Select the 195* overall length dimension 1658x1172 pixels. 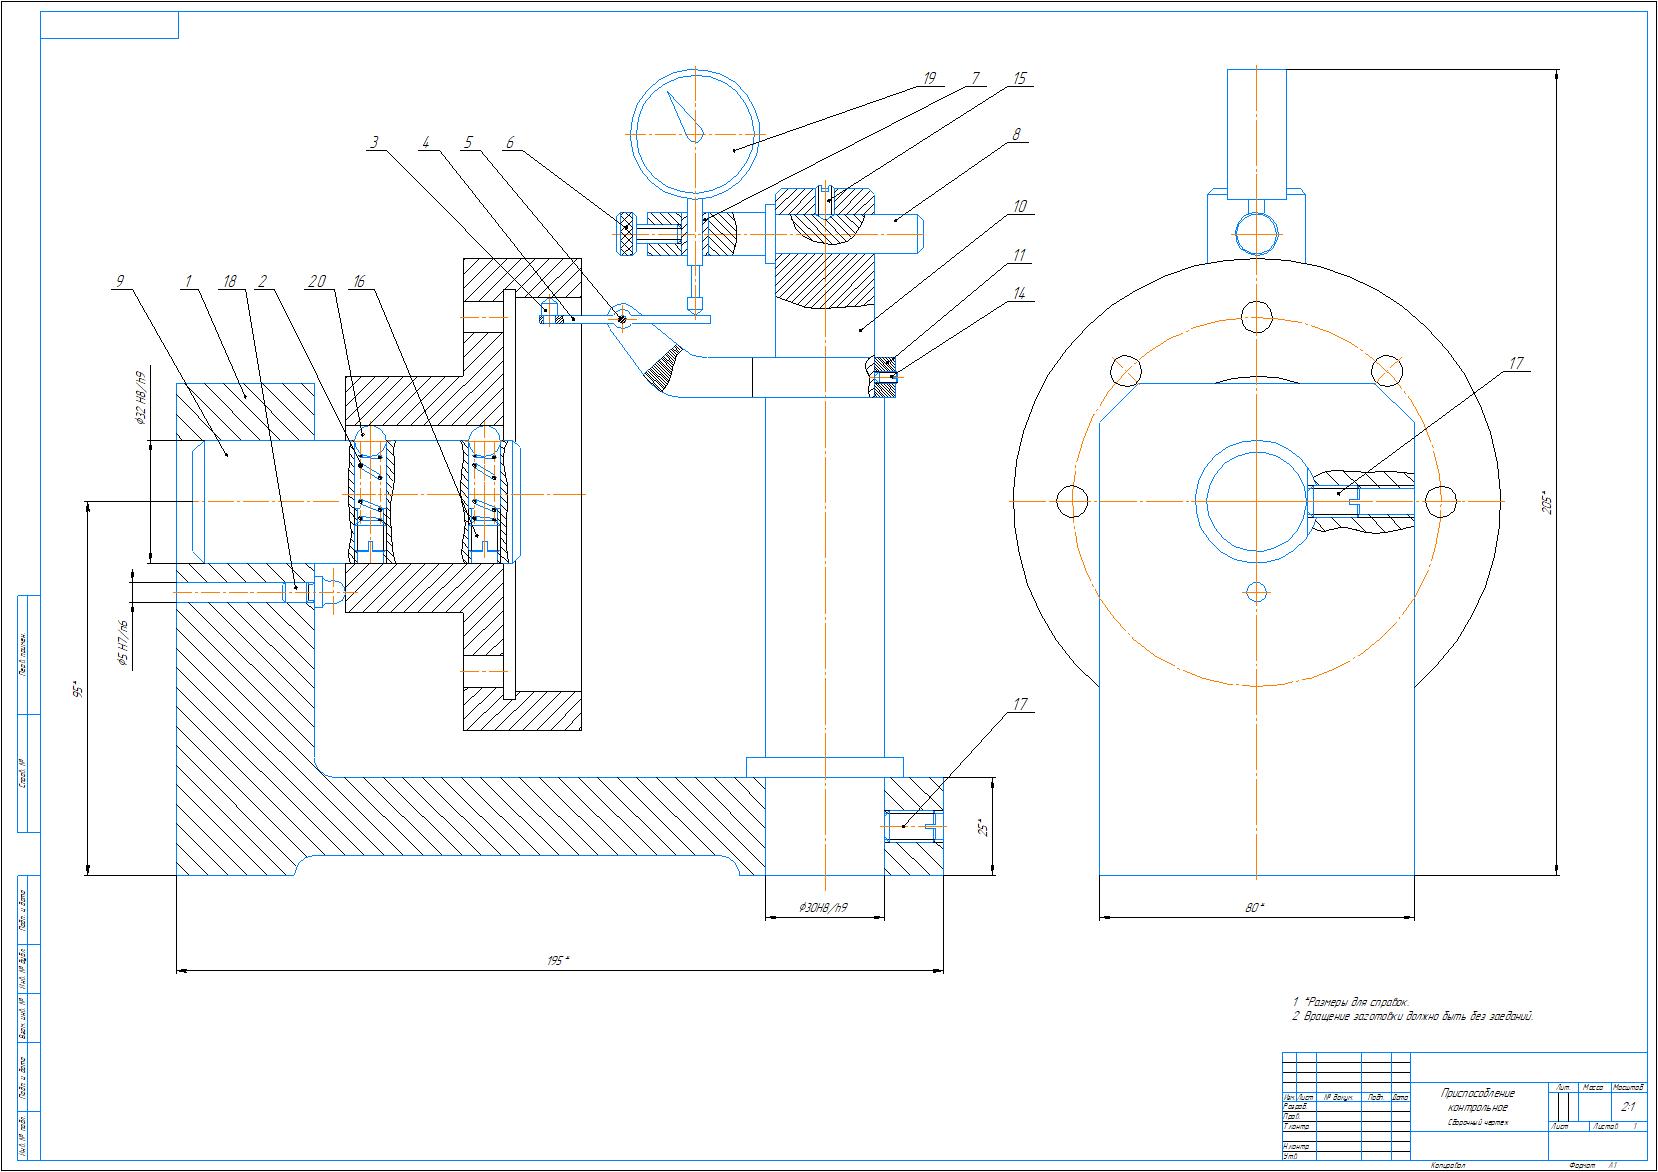557,960
